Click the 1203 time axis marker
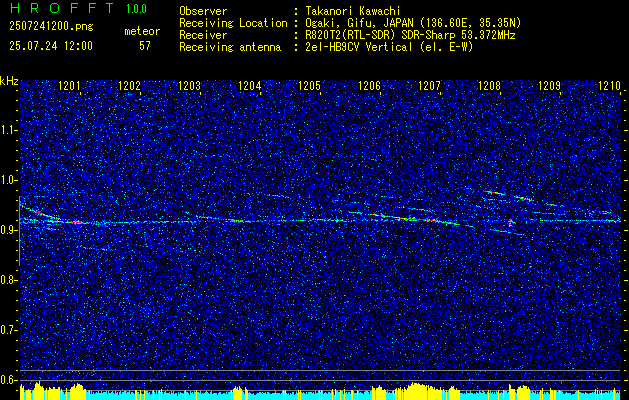 (x=189, y=85)
